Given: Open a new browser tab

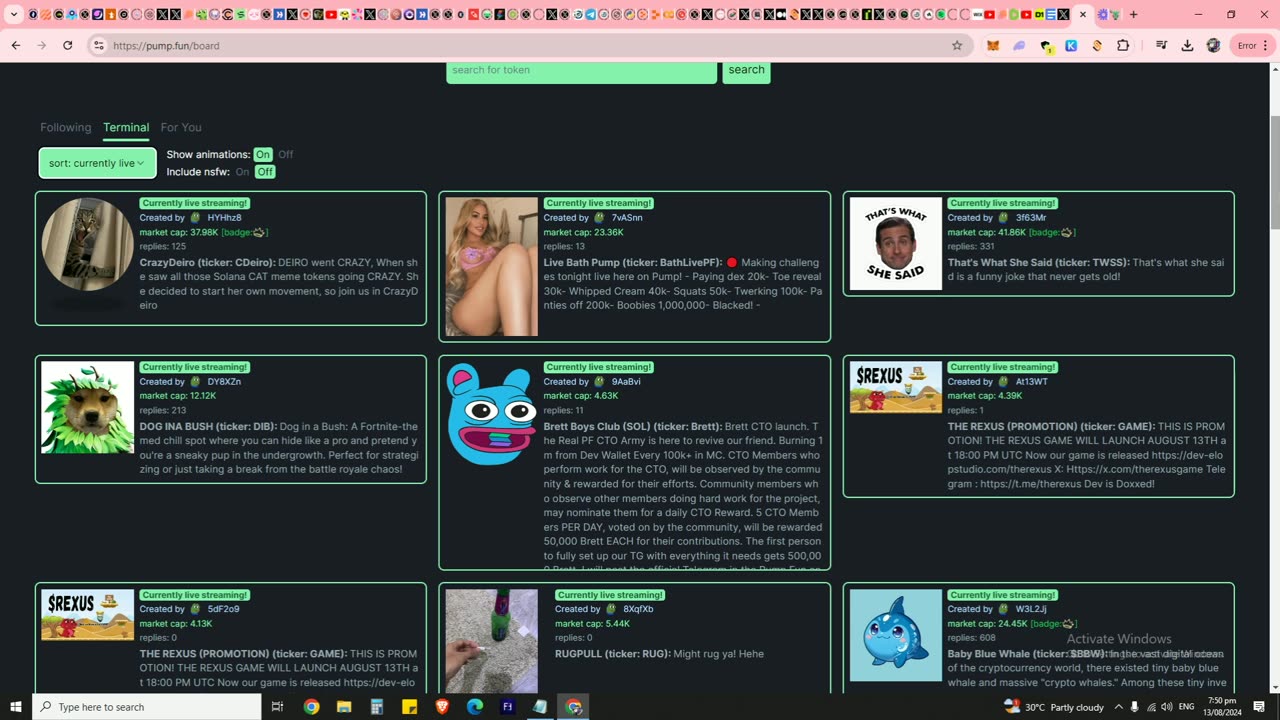Looking at the screenshot, I should (x=1133, y=15).
